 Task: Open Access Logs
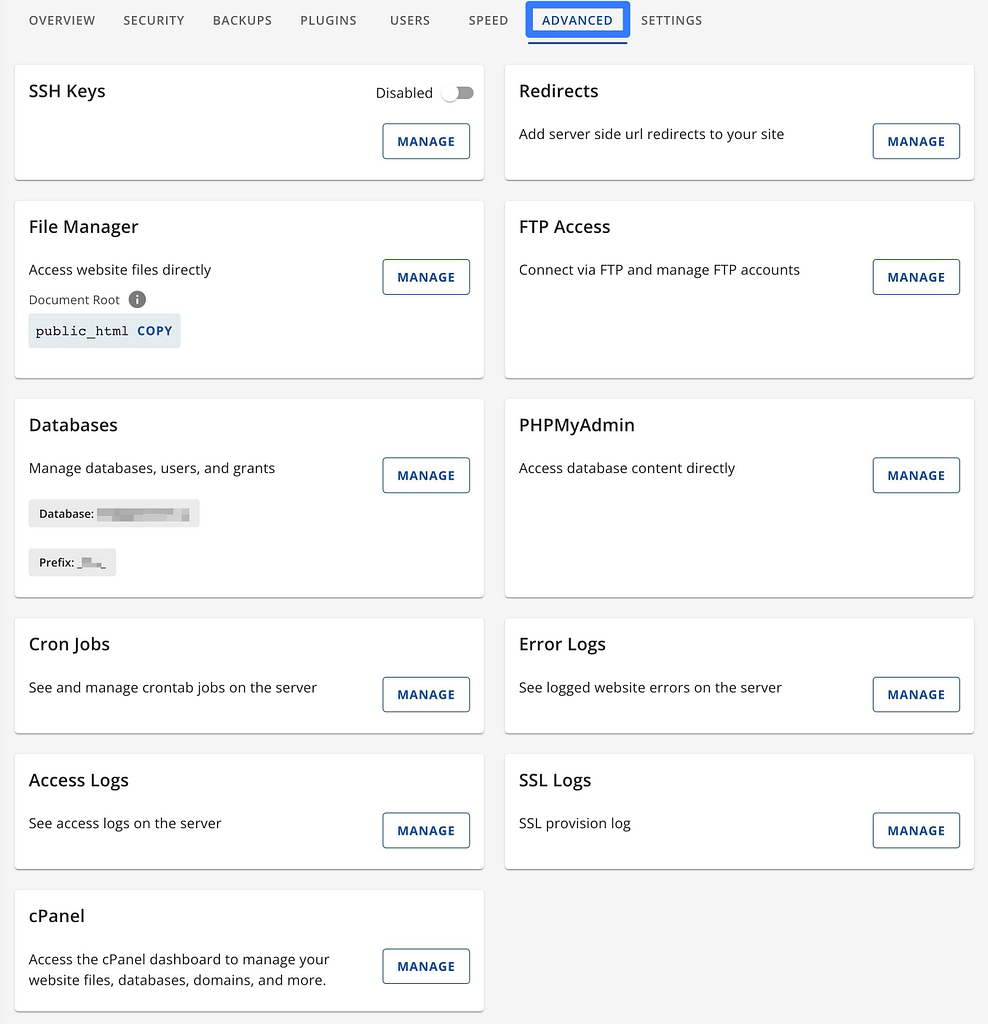coord(426,830)
